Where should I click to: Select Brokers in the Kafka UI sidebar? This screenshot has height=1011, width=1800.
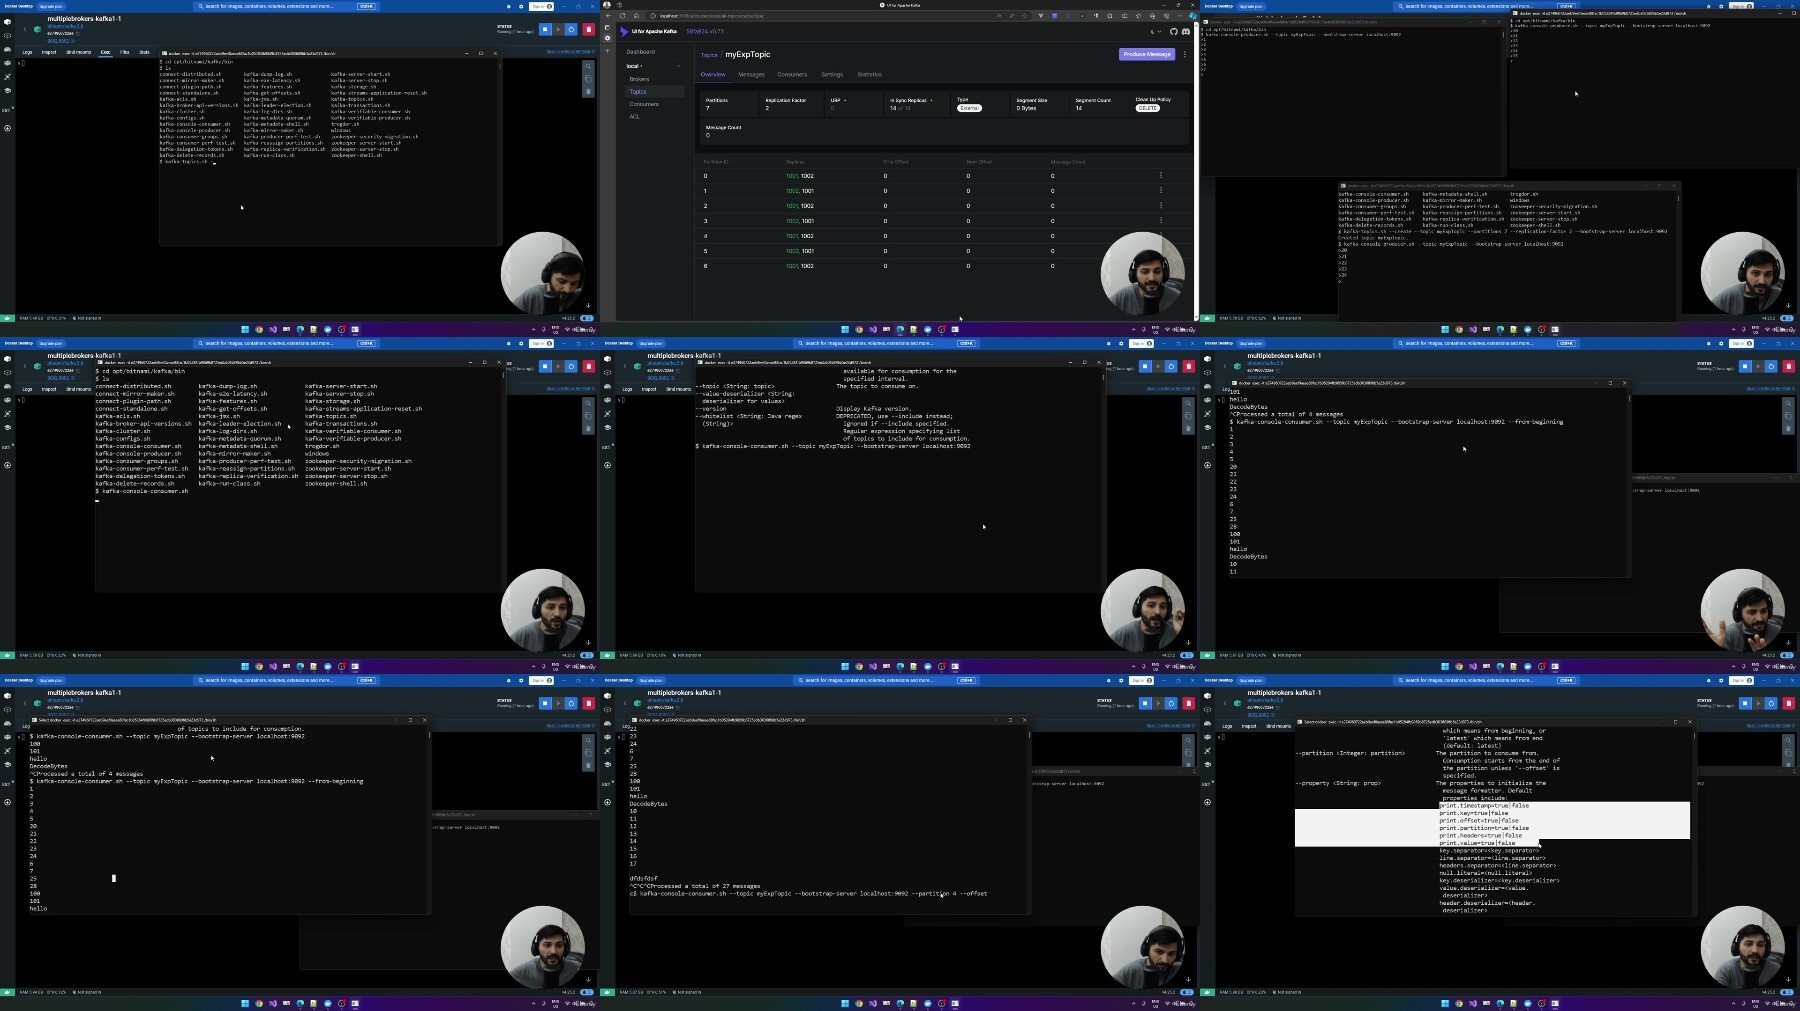pyautogui.click(x=639, y=79)
